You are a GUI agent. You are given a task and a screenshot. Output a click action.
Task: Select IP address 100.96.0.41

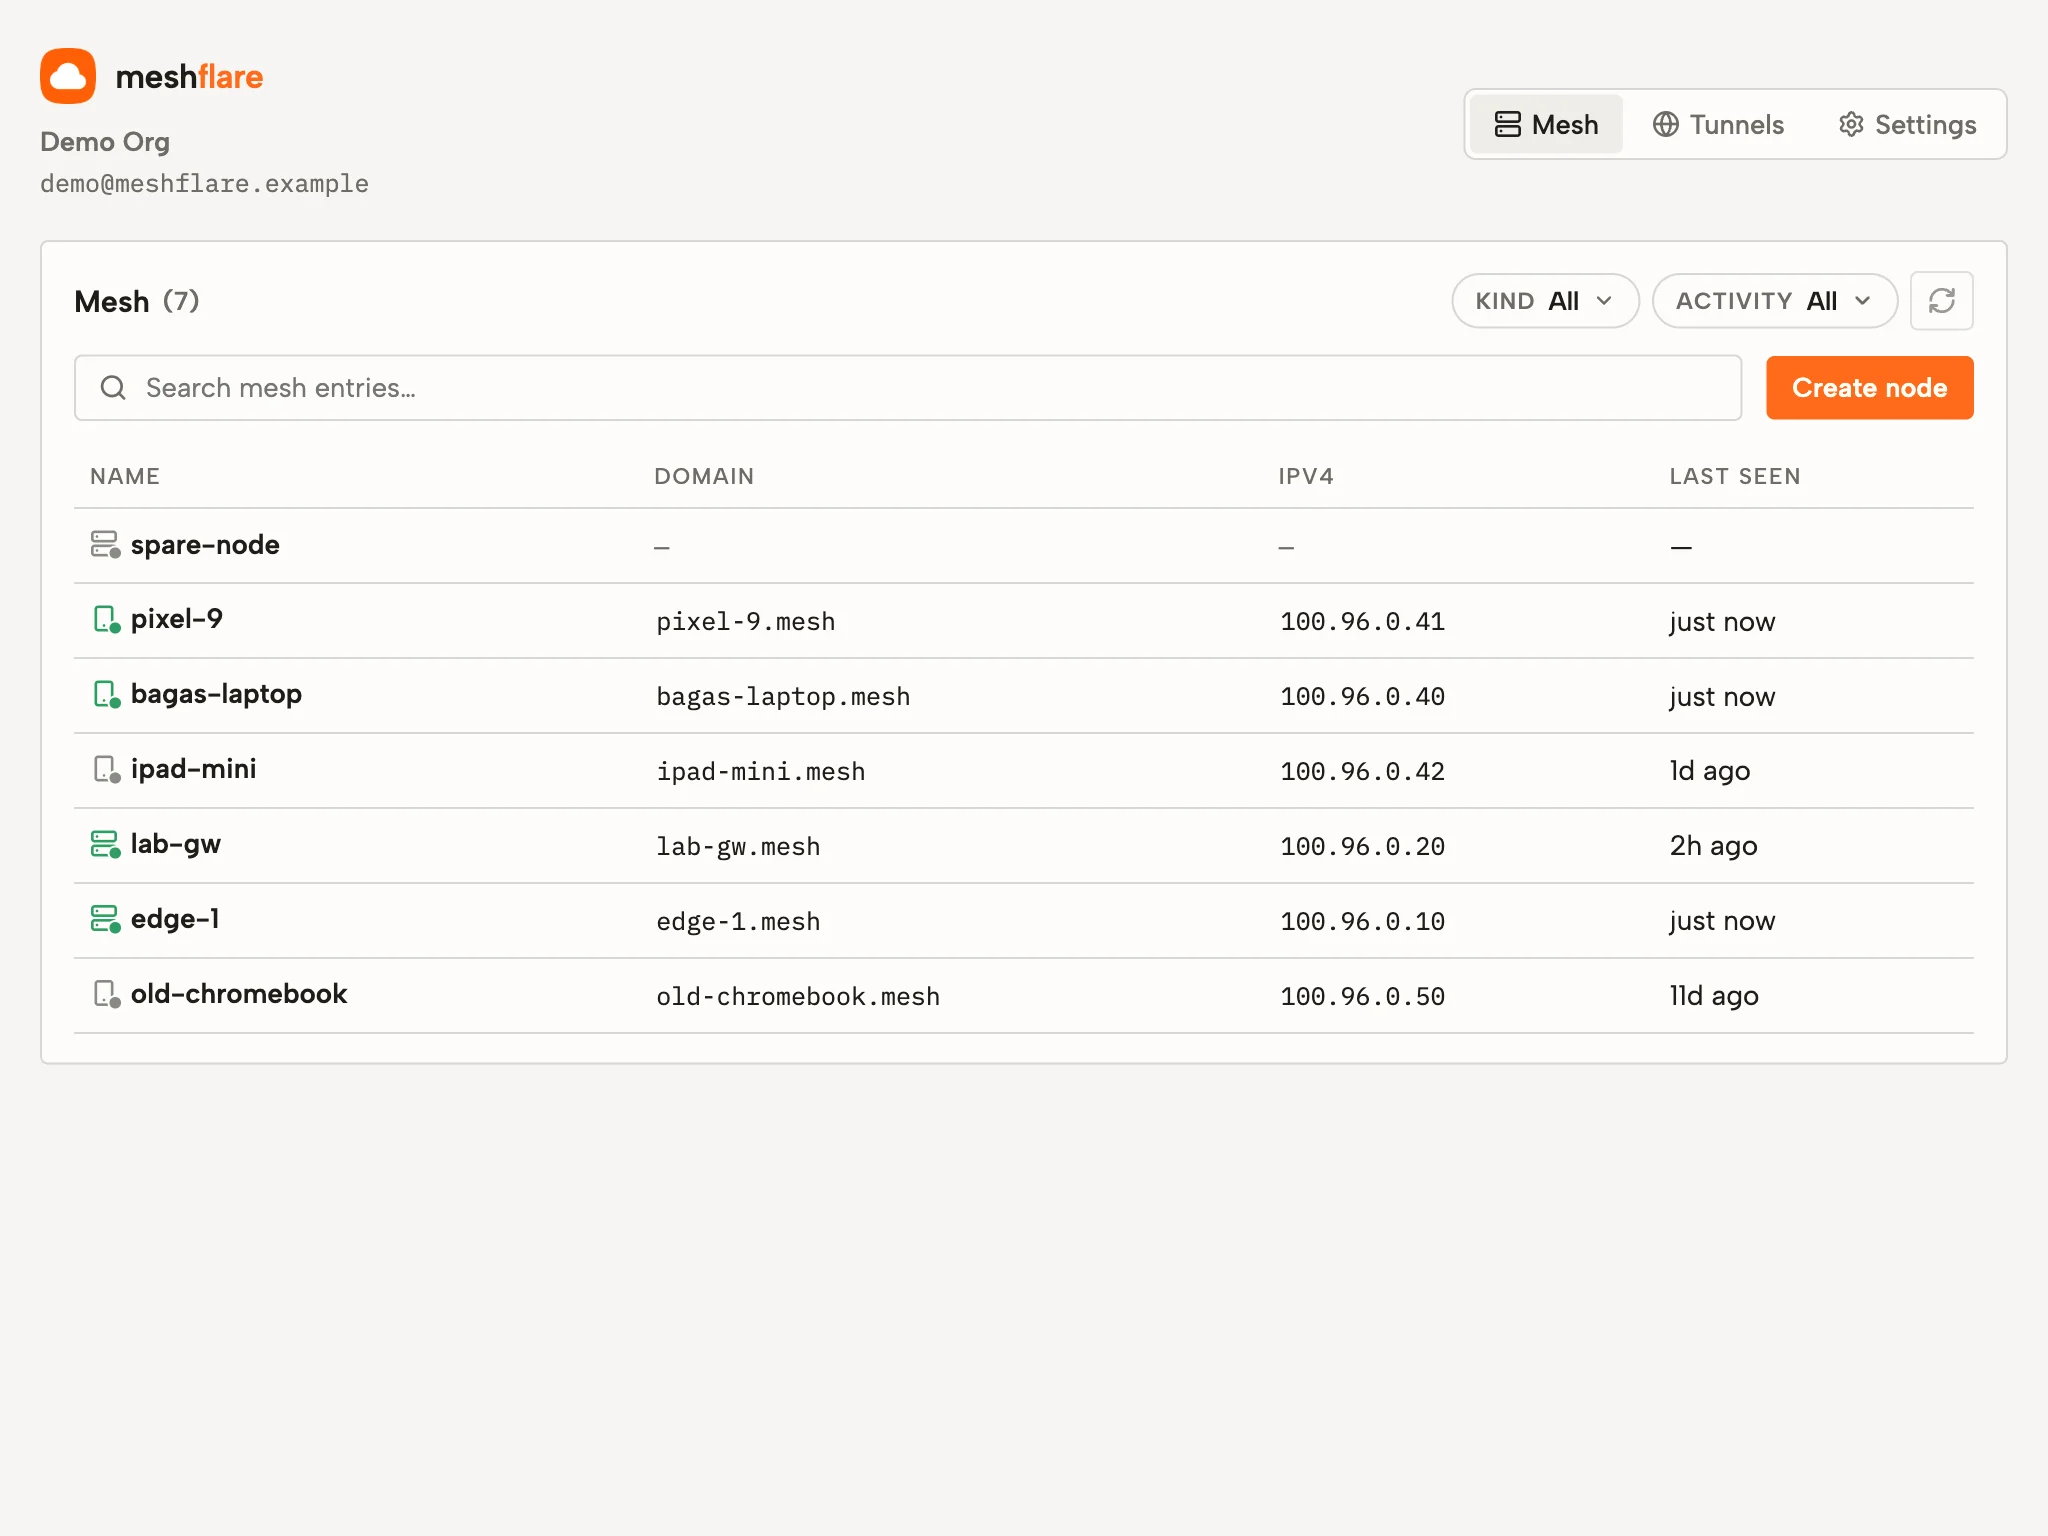click(1362, 622)
